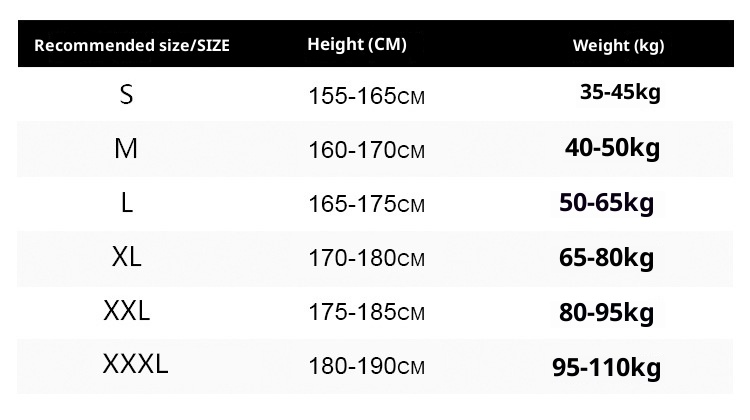Click the 50-65kg weight value
The width and height of the screenshot is (750, 420).
coord(607,203)
